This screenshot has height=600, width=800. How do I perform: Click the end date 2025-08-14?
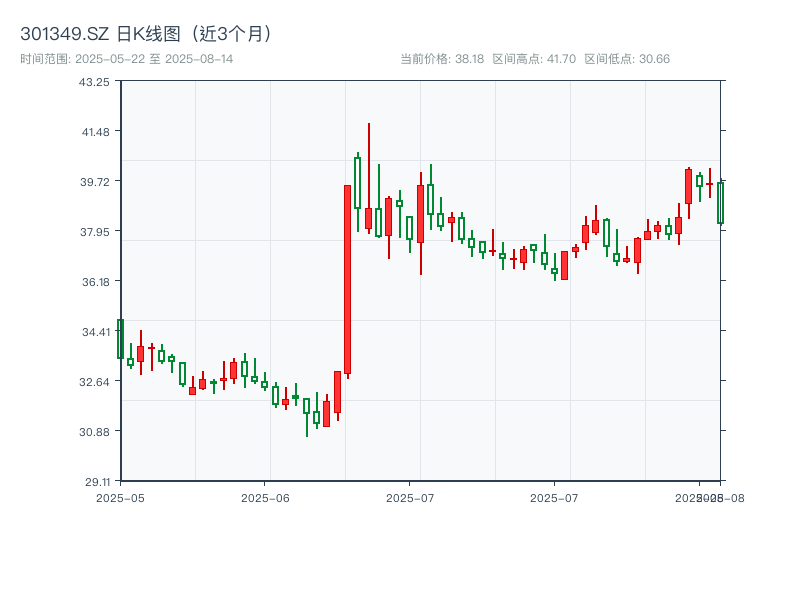[200, 57]
